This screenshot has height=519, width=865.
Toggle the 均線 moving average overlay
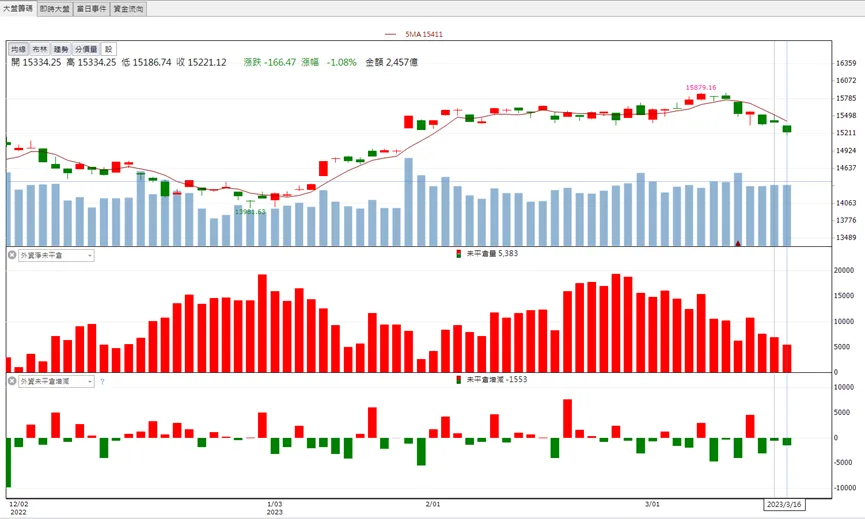[18, 49]
